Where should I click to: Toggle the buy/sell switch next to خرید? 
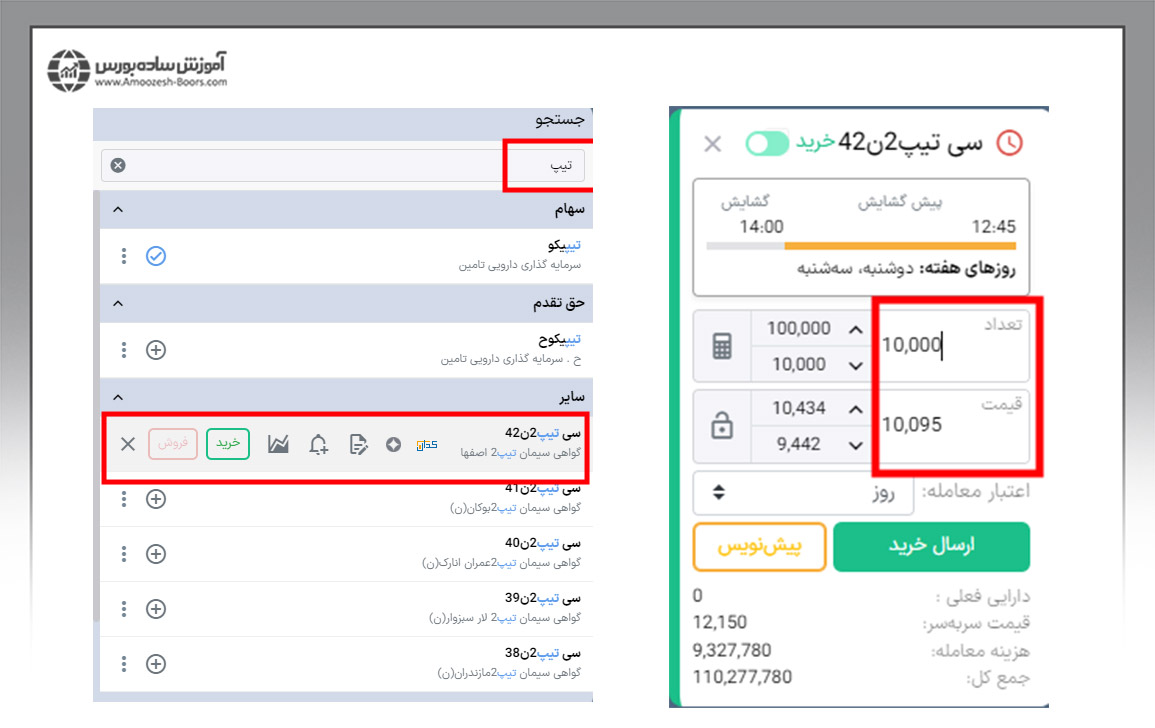pyautogui.click(x=767, y=143)
